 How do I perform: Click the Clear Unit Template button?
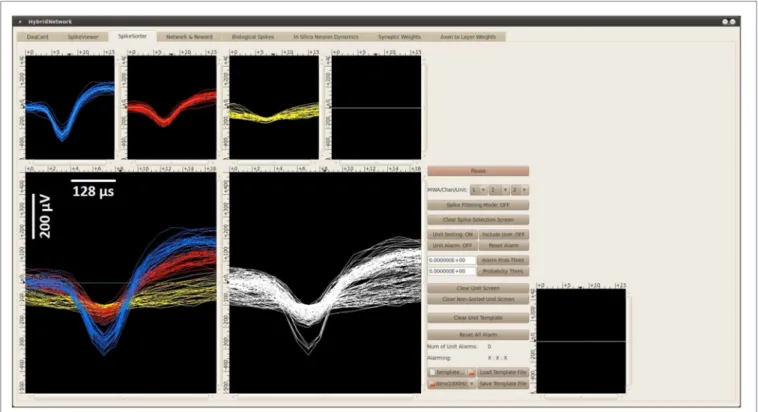(x=478, y=318)
